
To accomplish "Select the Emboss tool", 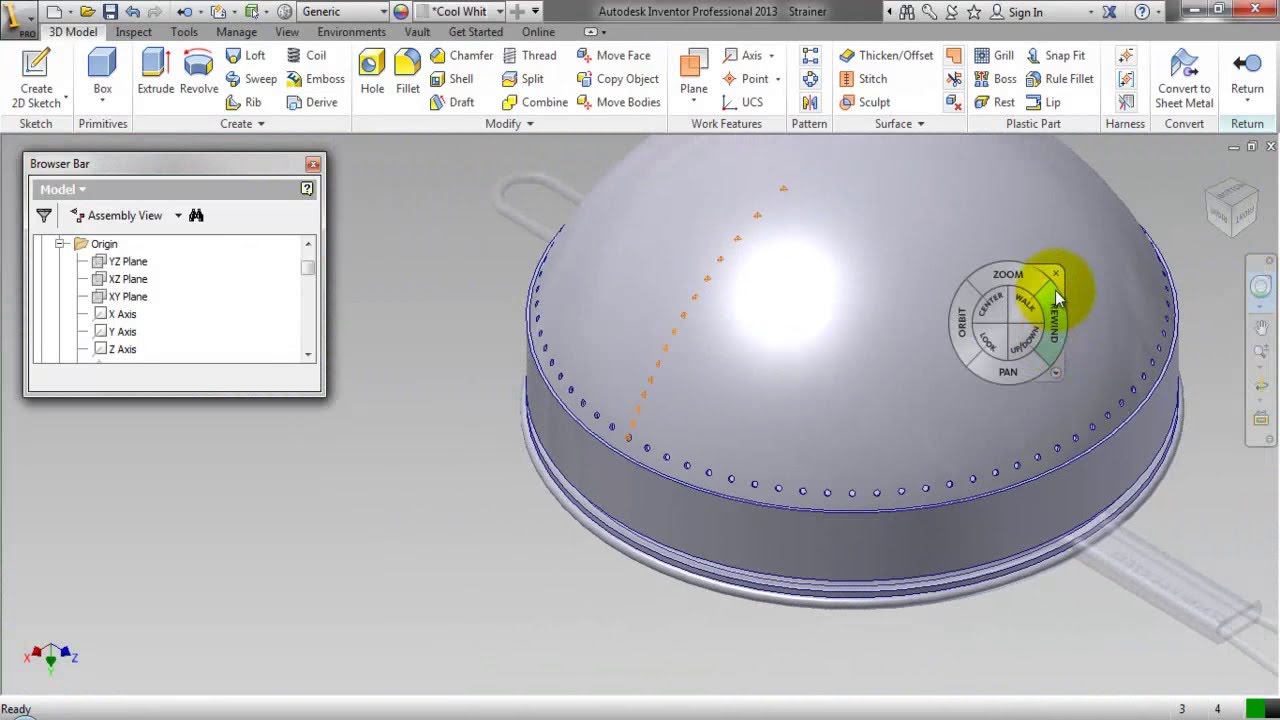I will point(315,79).
